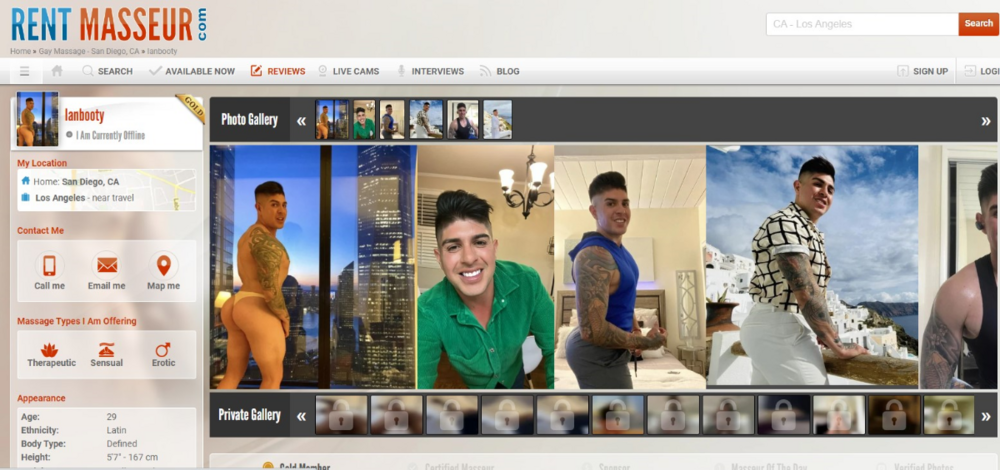Go back in Private Gallery with left arrow
This screenshot has width=1000, height=470.
[301, 416]
